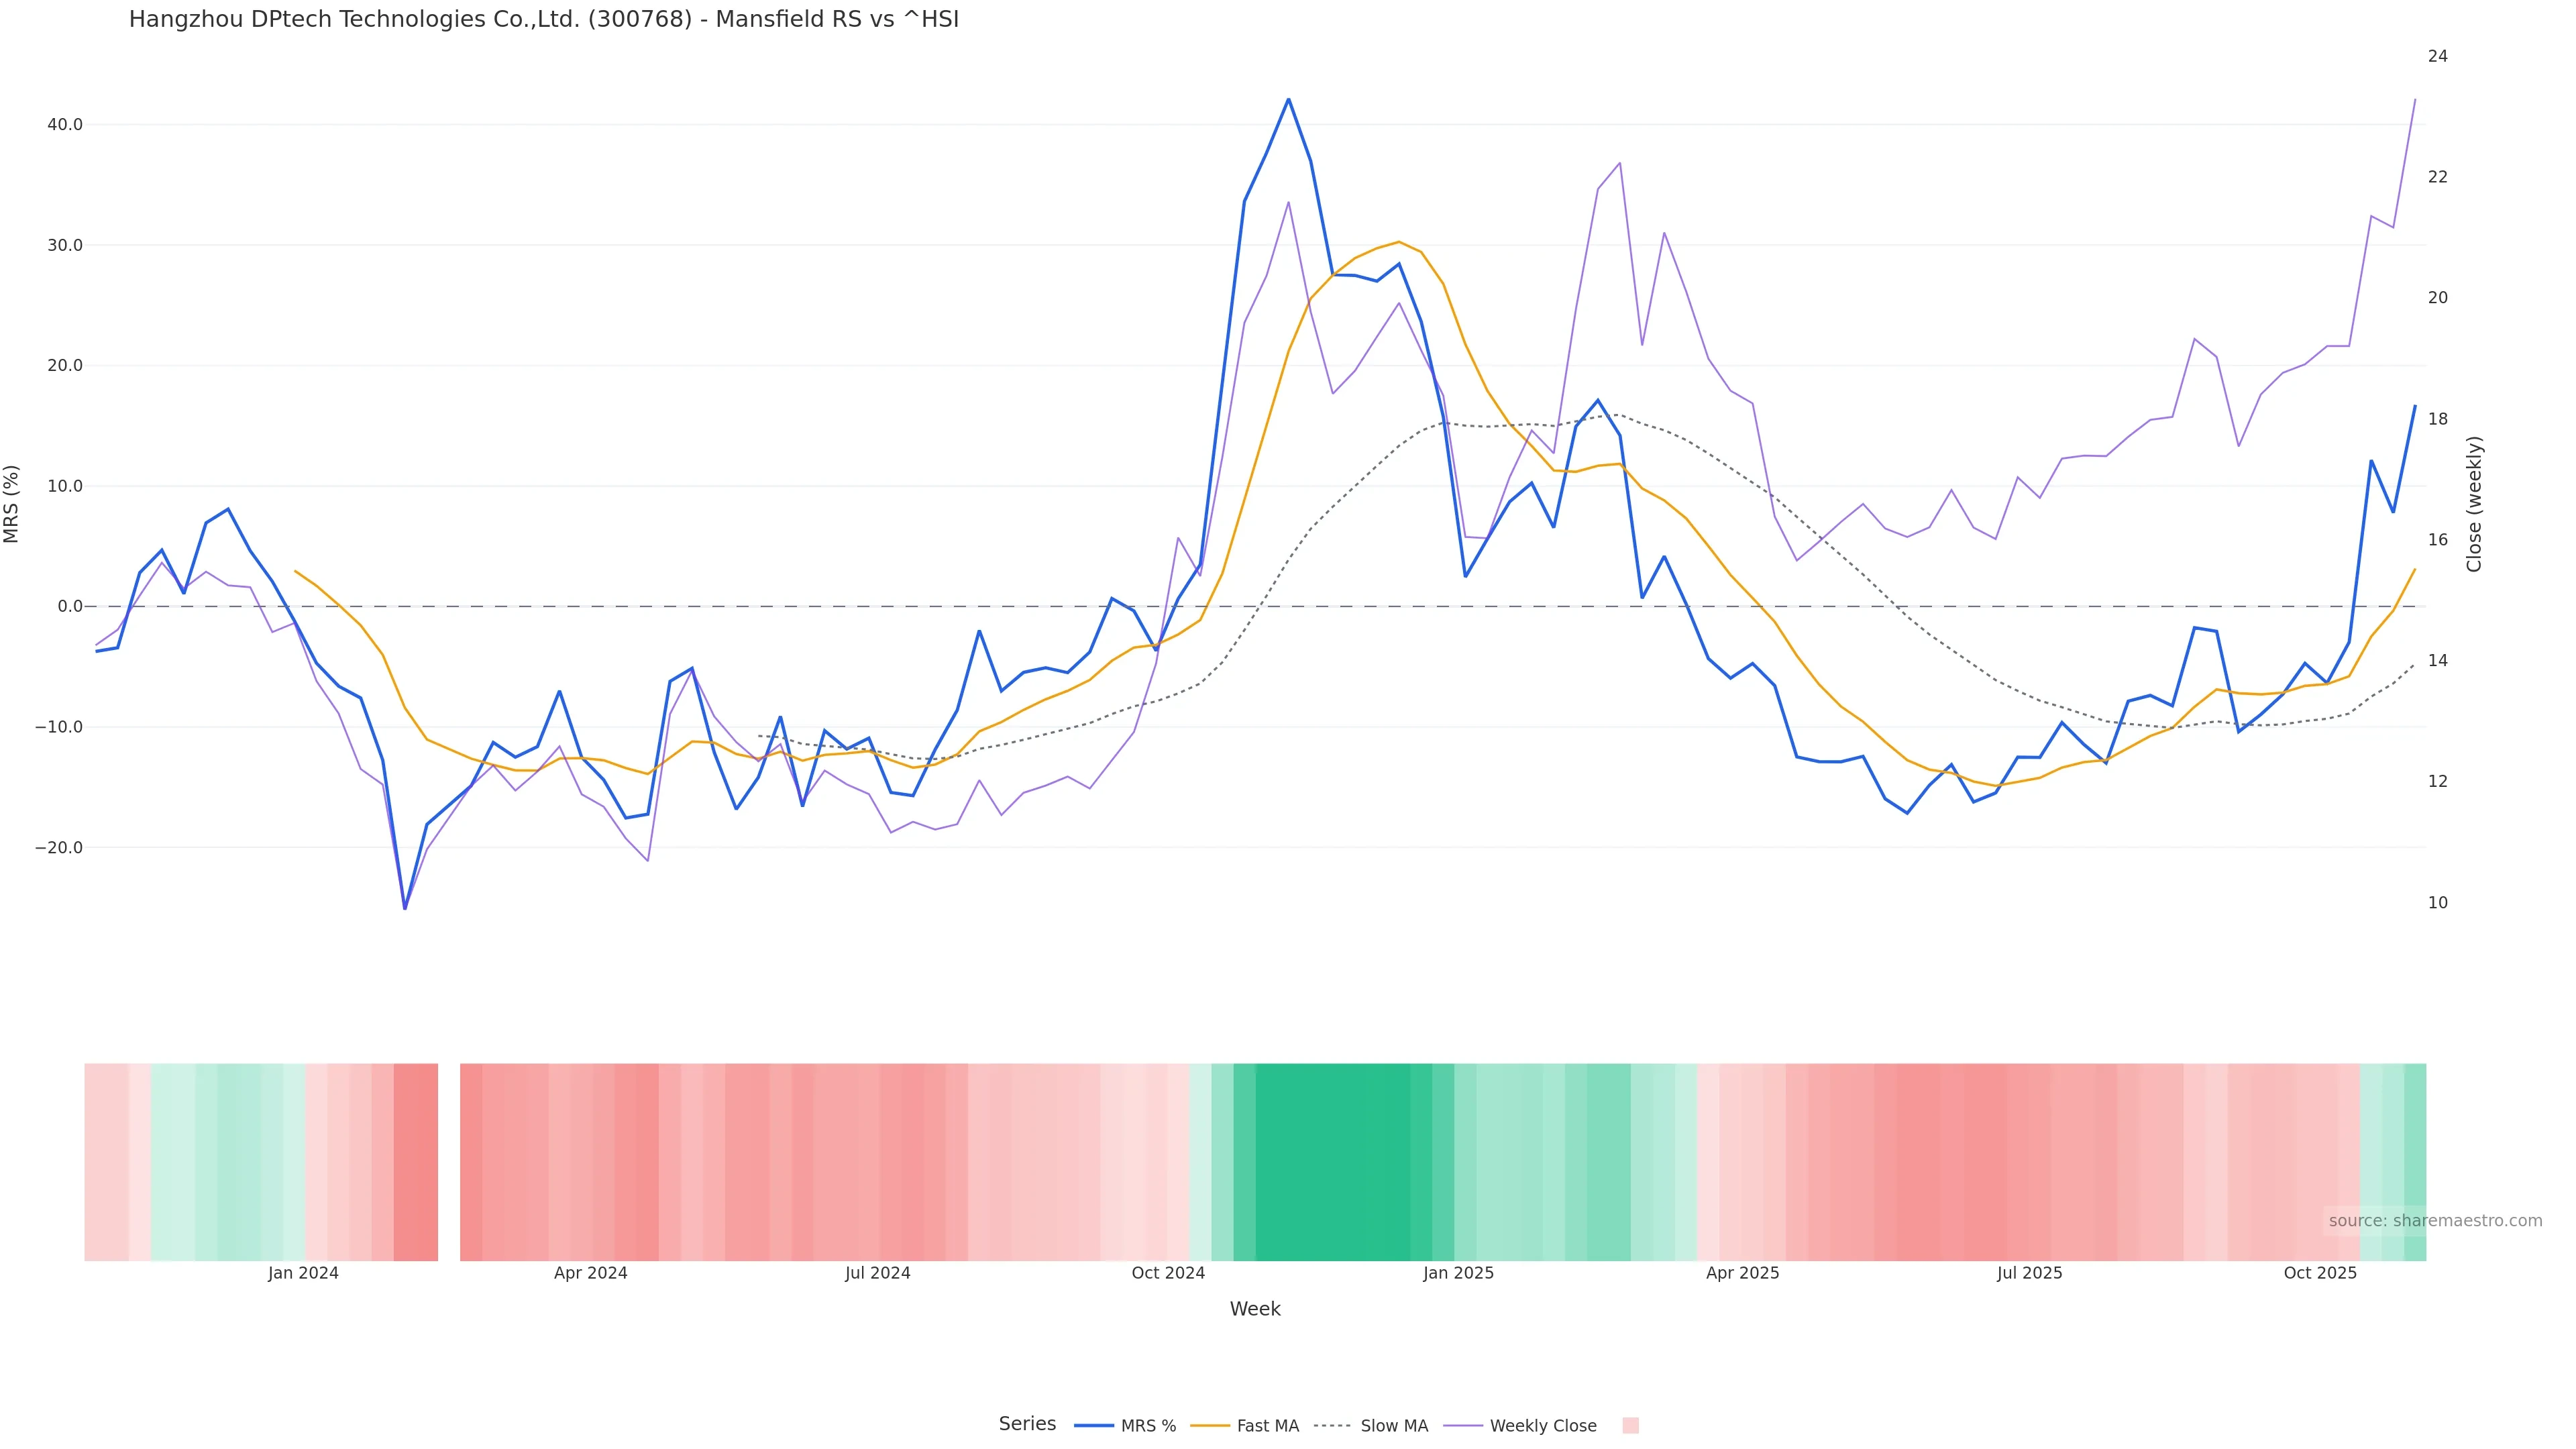Click the Close (weekly) right axis title
The image size is (2576, 1449).
pyautogui.click(x=2474, y=504)
